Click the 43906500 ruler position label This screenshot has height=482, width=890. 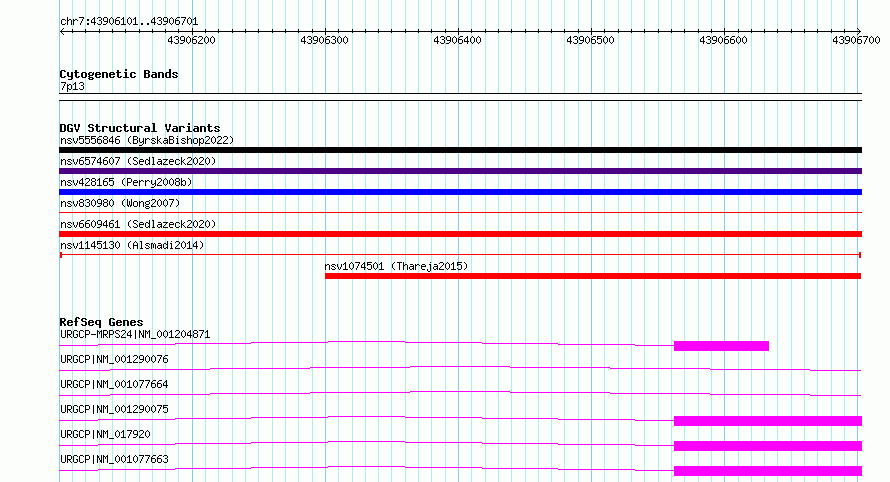pos(590,40)
